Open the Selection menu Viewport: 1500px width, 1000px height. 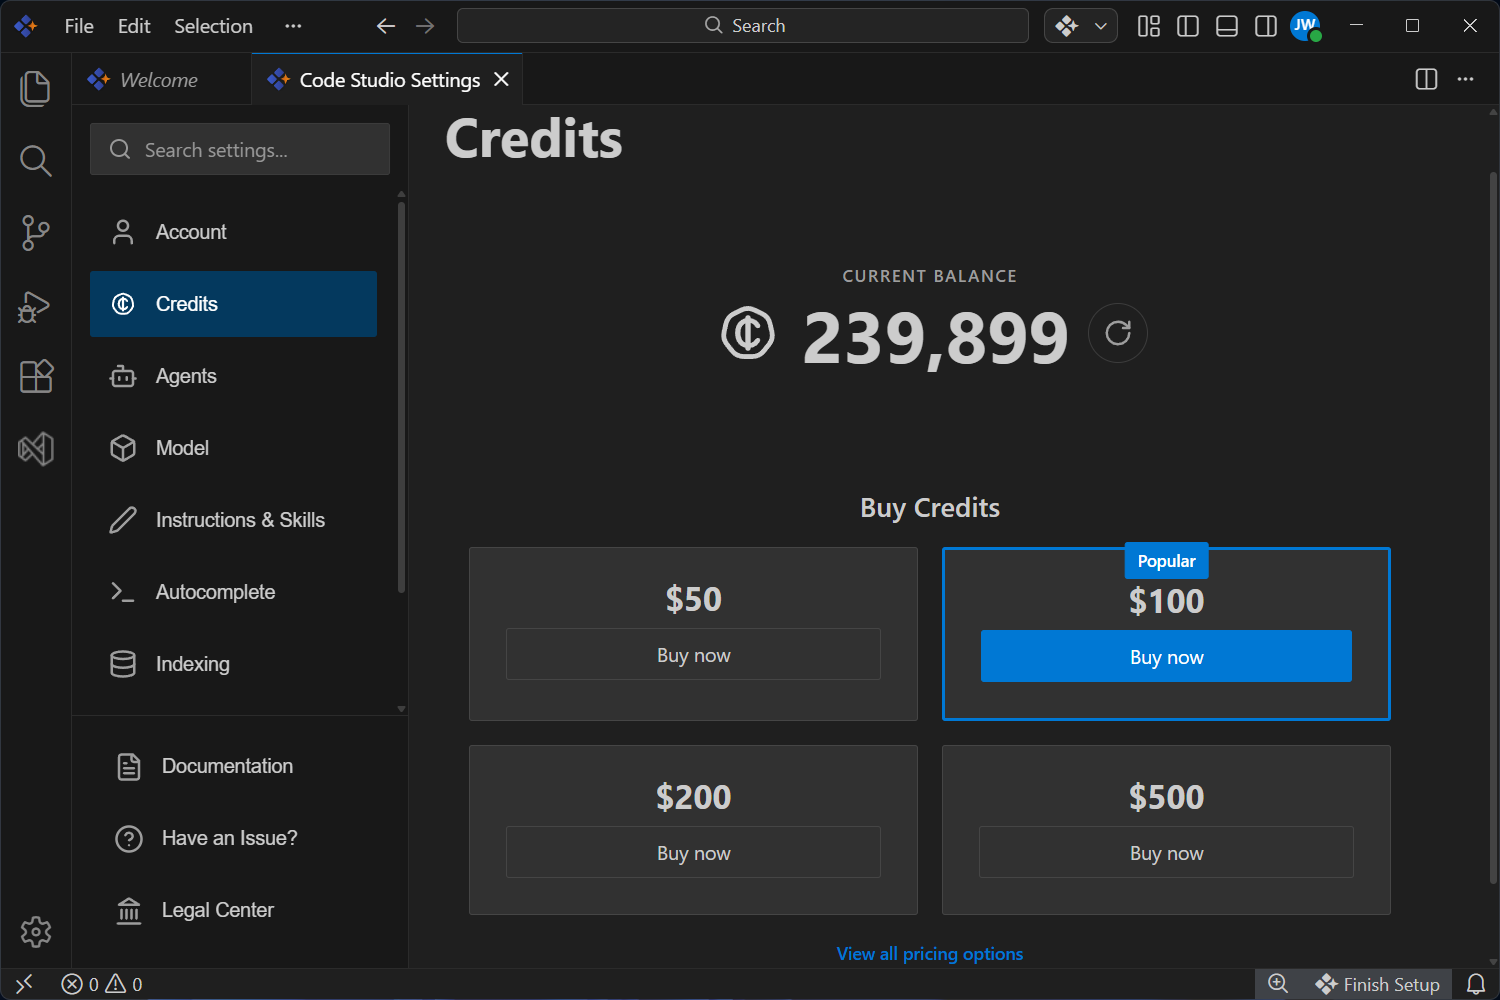213,26
